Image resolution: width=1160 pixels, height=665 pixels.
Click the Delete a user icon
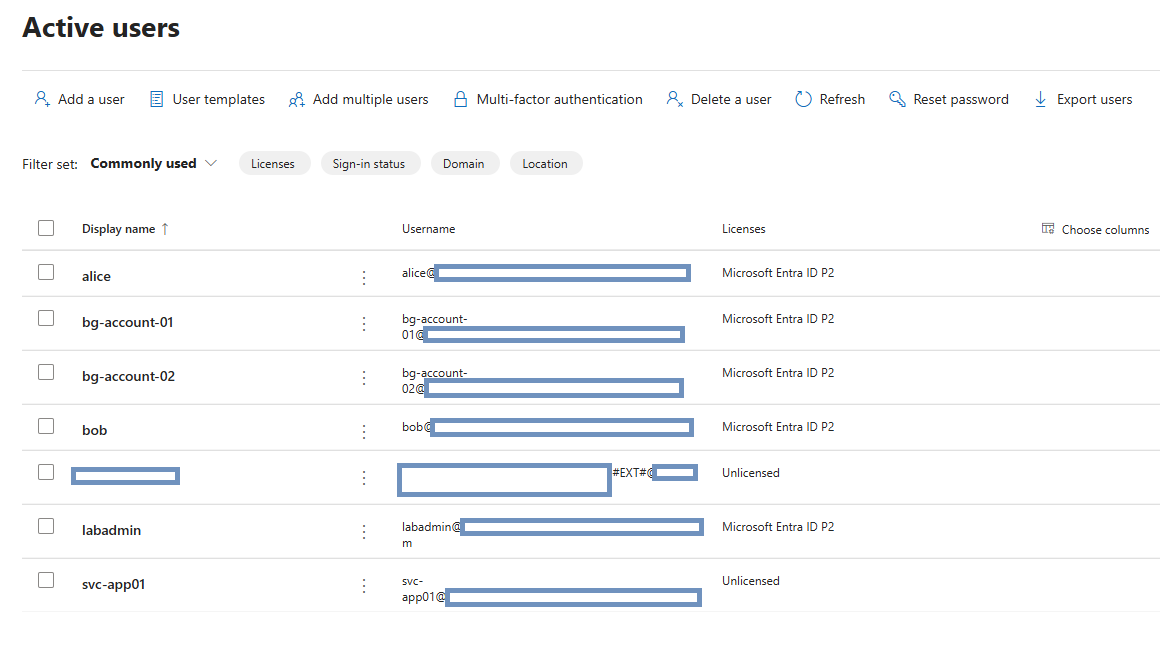(675, 99)
